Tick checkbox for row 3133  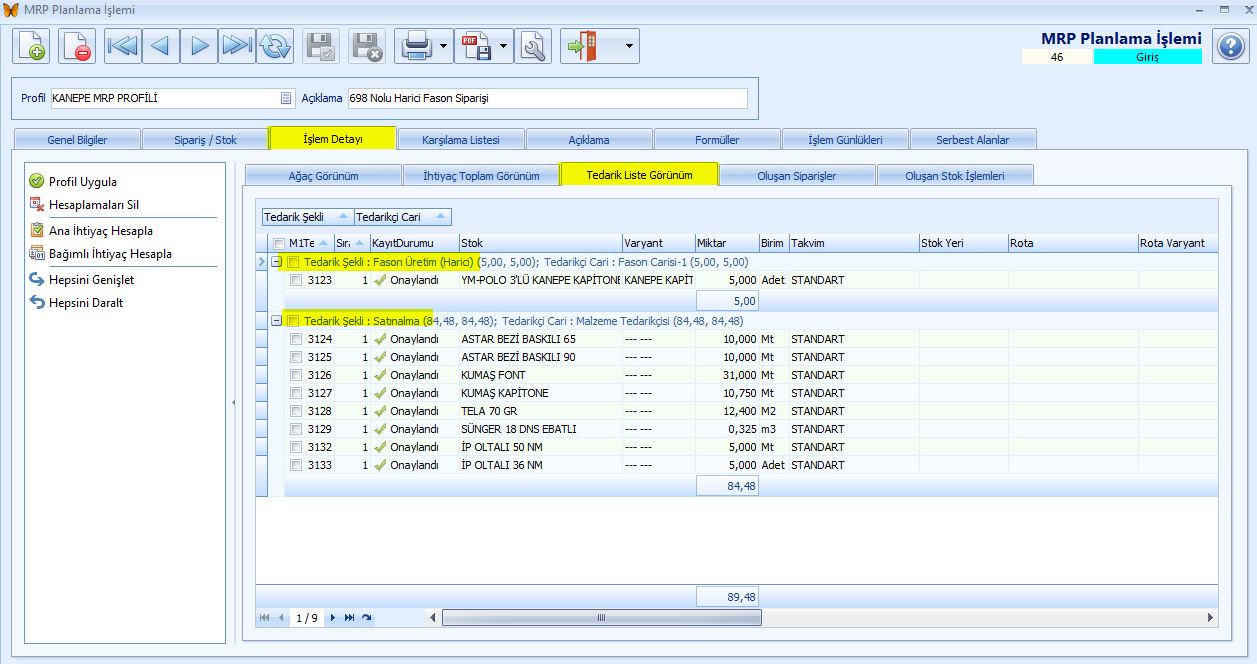pos(296,465)
